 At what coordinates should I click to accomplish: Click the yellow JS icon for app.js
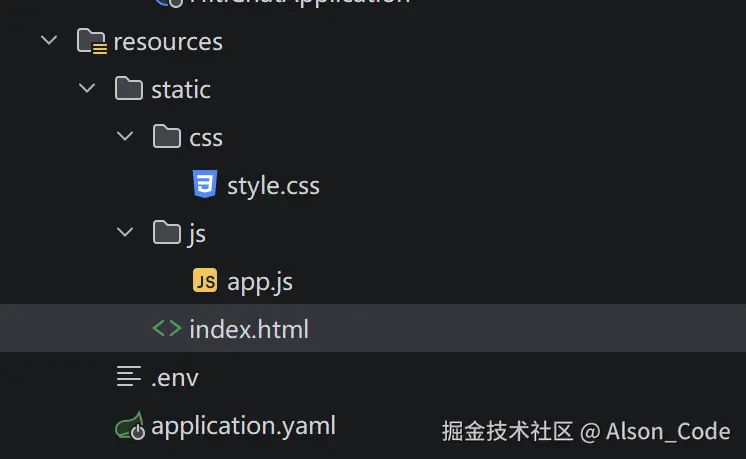pyautogui.click(x=205, y=280)
